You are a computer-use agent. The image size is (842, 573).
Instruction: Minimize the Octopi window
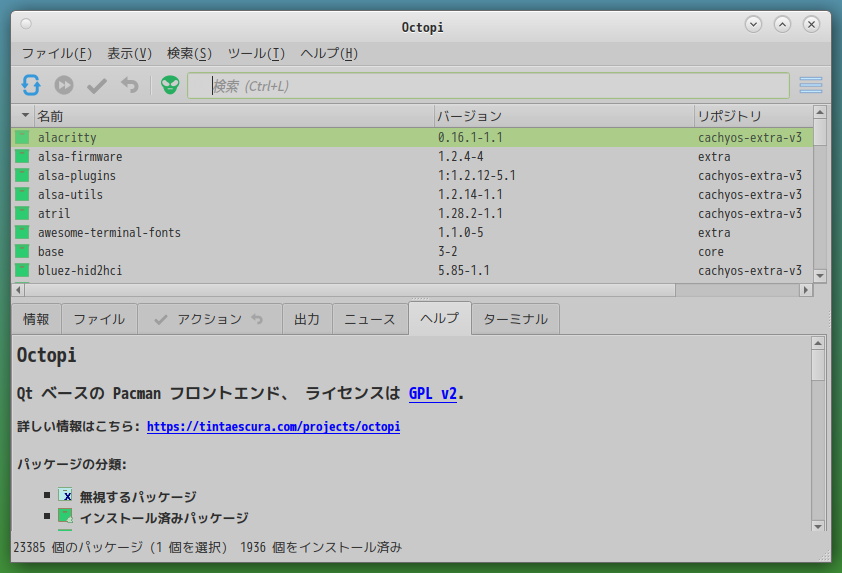coord(753,24)
